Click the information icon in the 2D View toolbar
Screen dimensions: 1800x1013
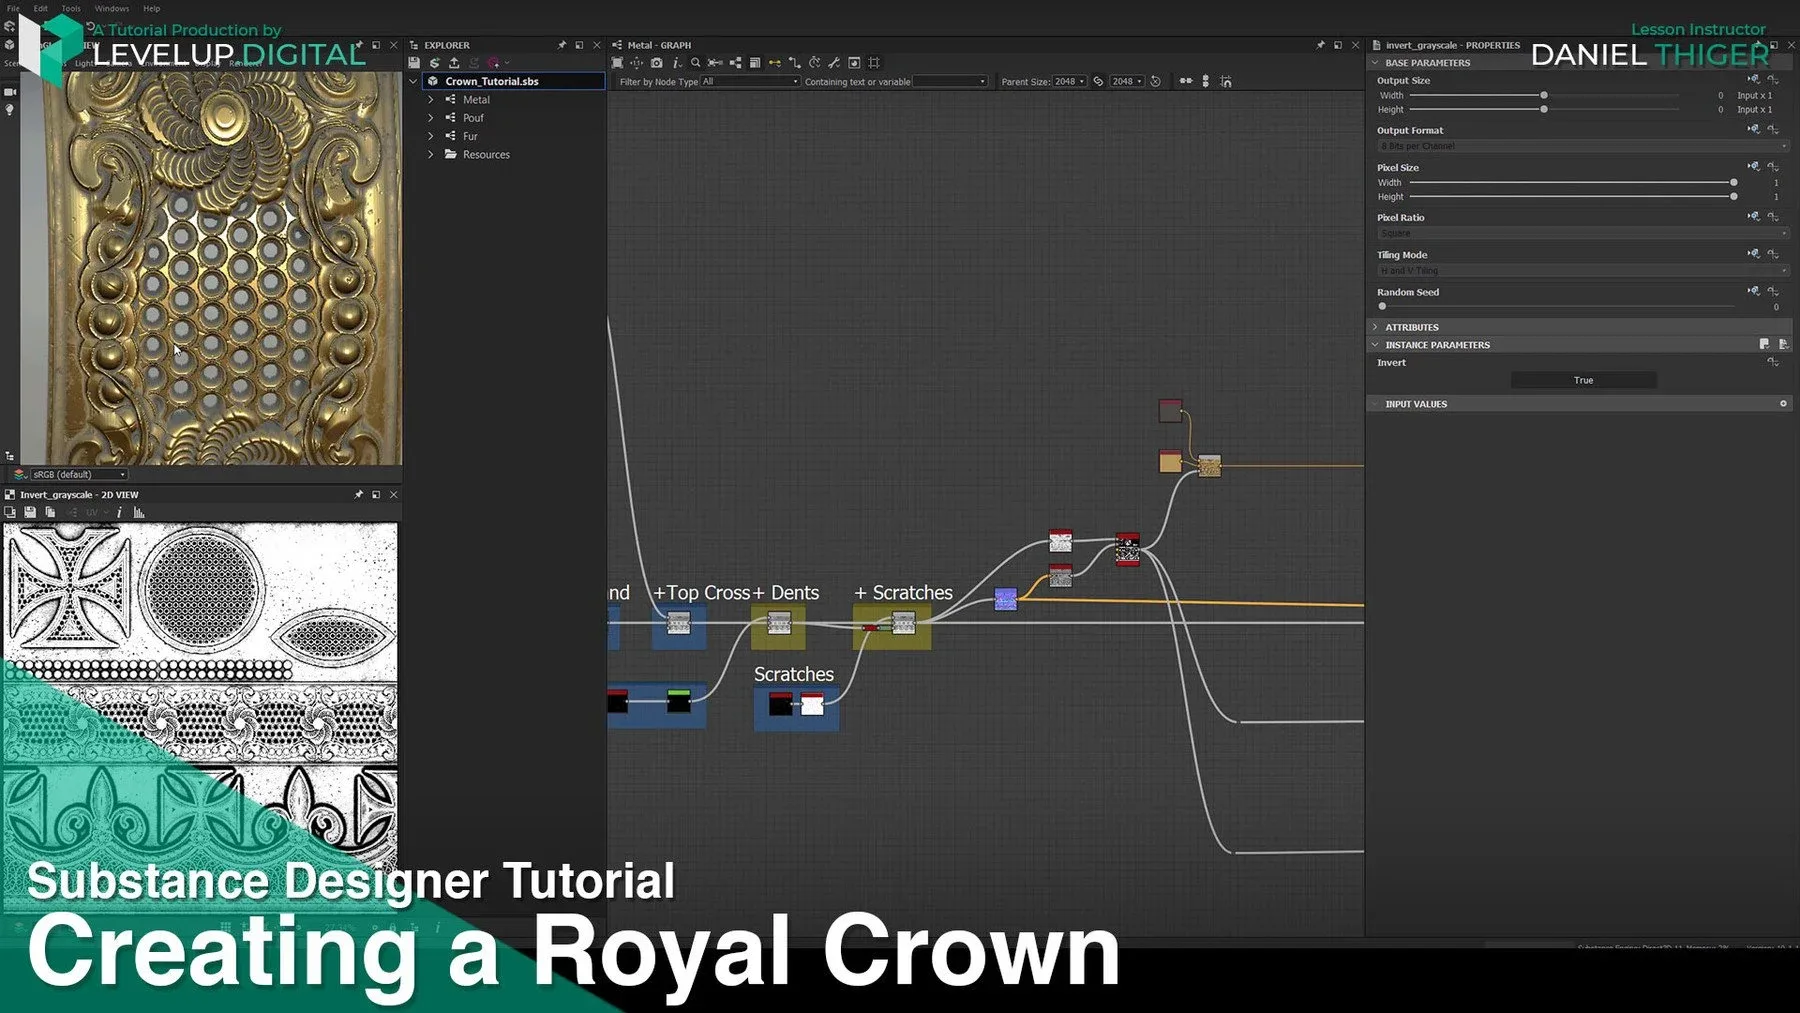point(119,512)
